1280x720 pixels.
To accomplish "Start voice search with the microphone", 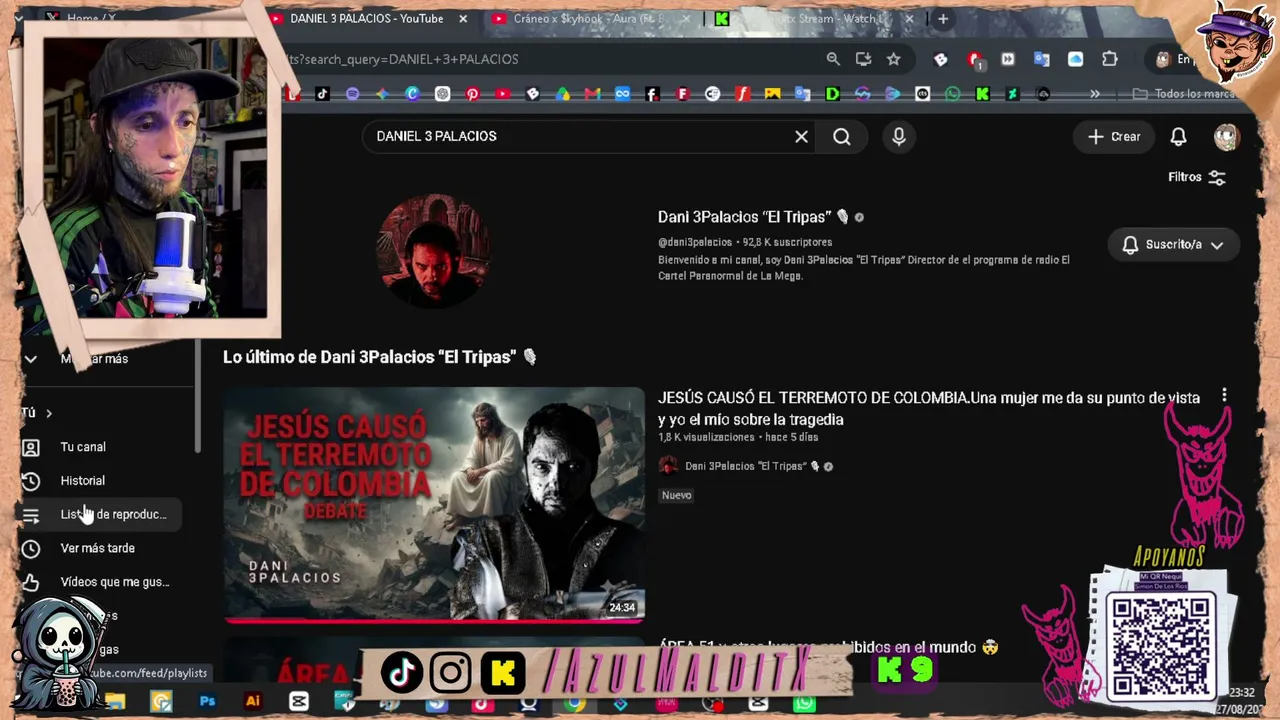I will 899,136.
